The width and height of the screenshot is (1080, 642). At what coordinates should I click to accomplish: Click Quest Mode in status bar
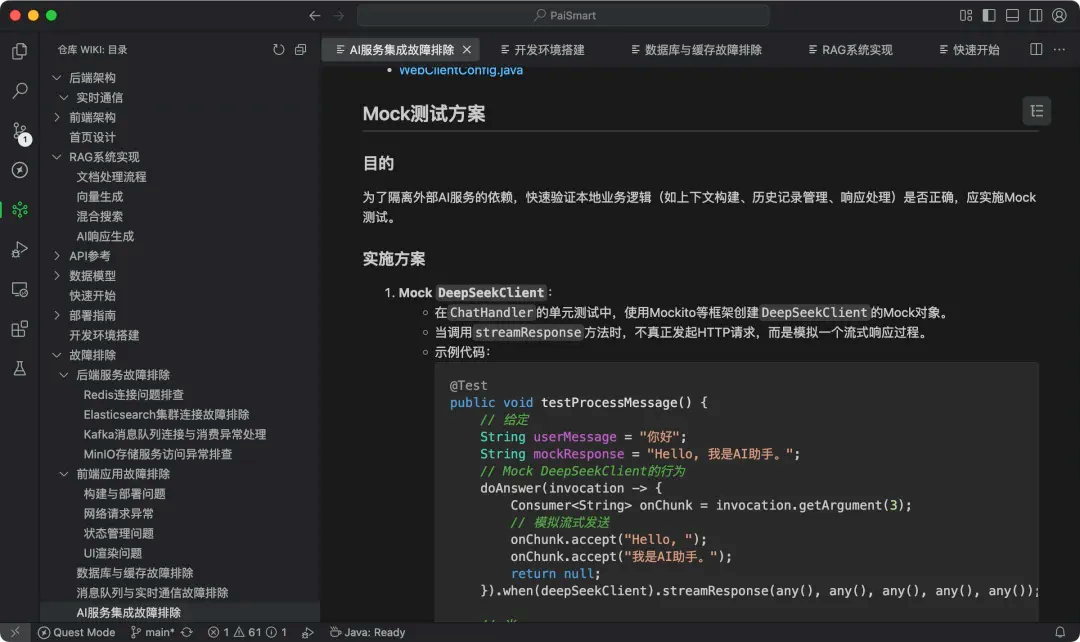(x=76, y=632)
